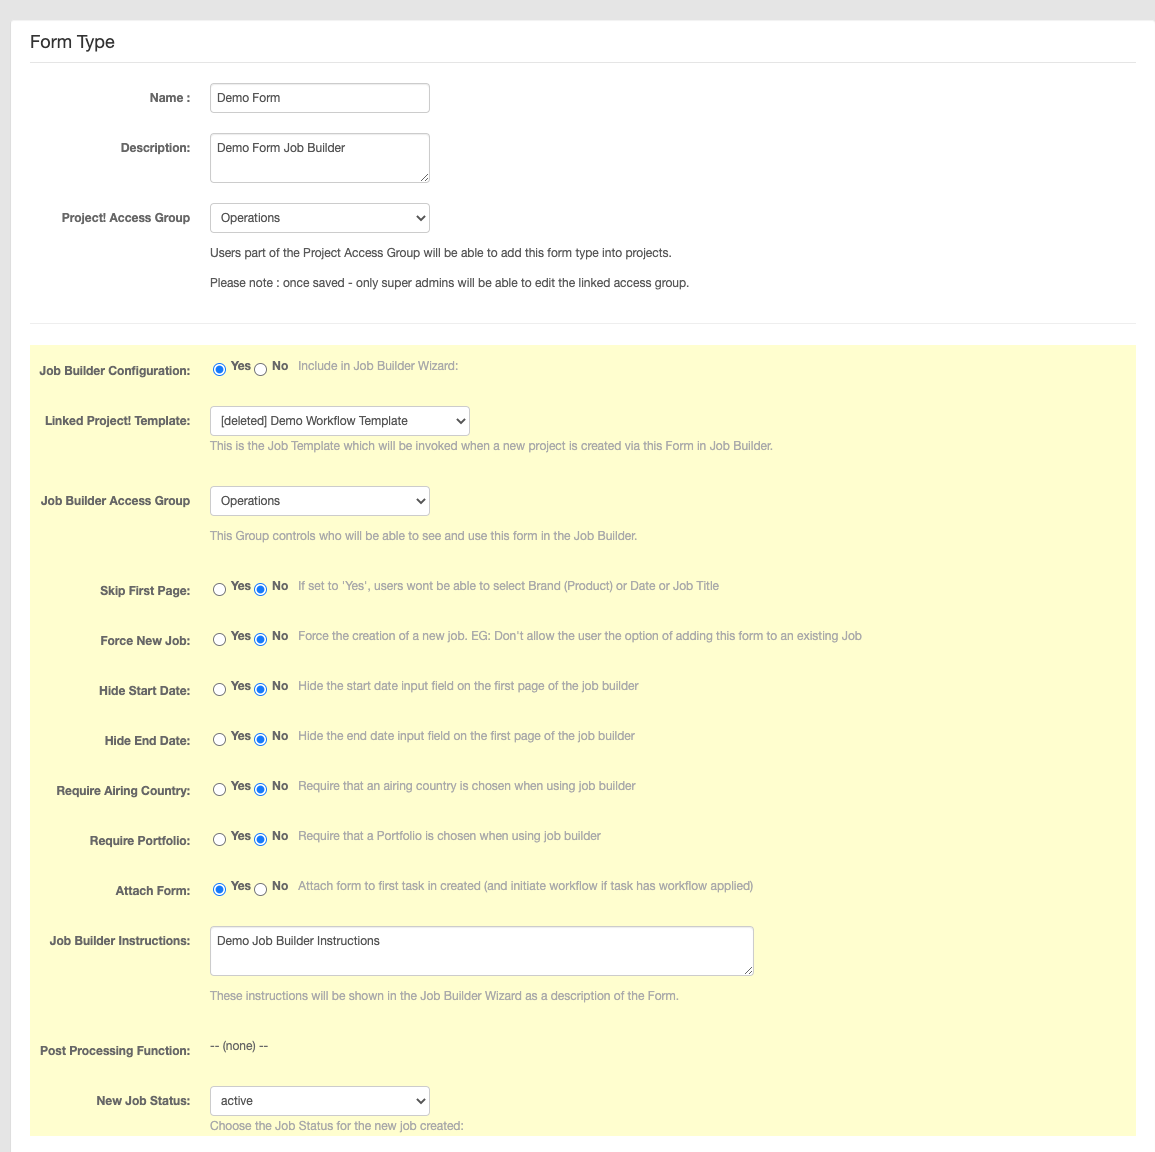
Task: Click the Job Builder Instructions text area
Action: (x=482, y=951)
